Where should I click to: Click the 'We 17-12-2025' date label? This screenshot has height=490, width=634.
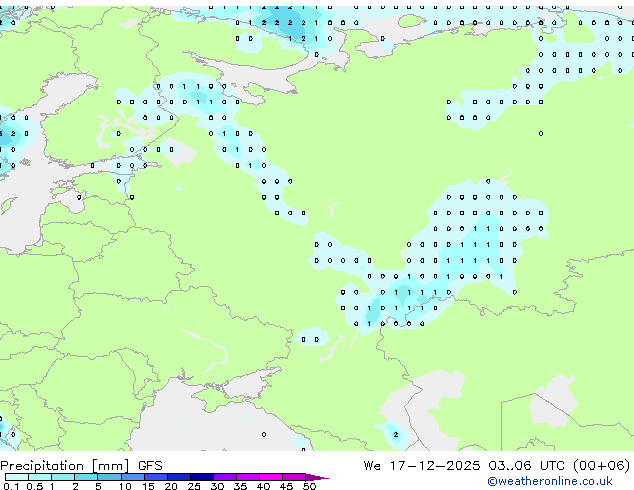coord(422,466)
